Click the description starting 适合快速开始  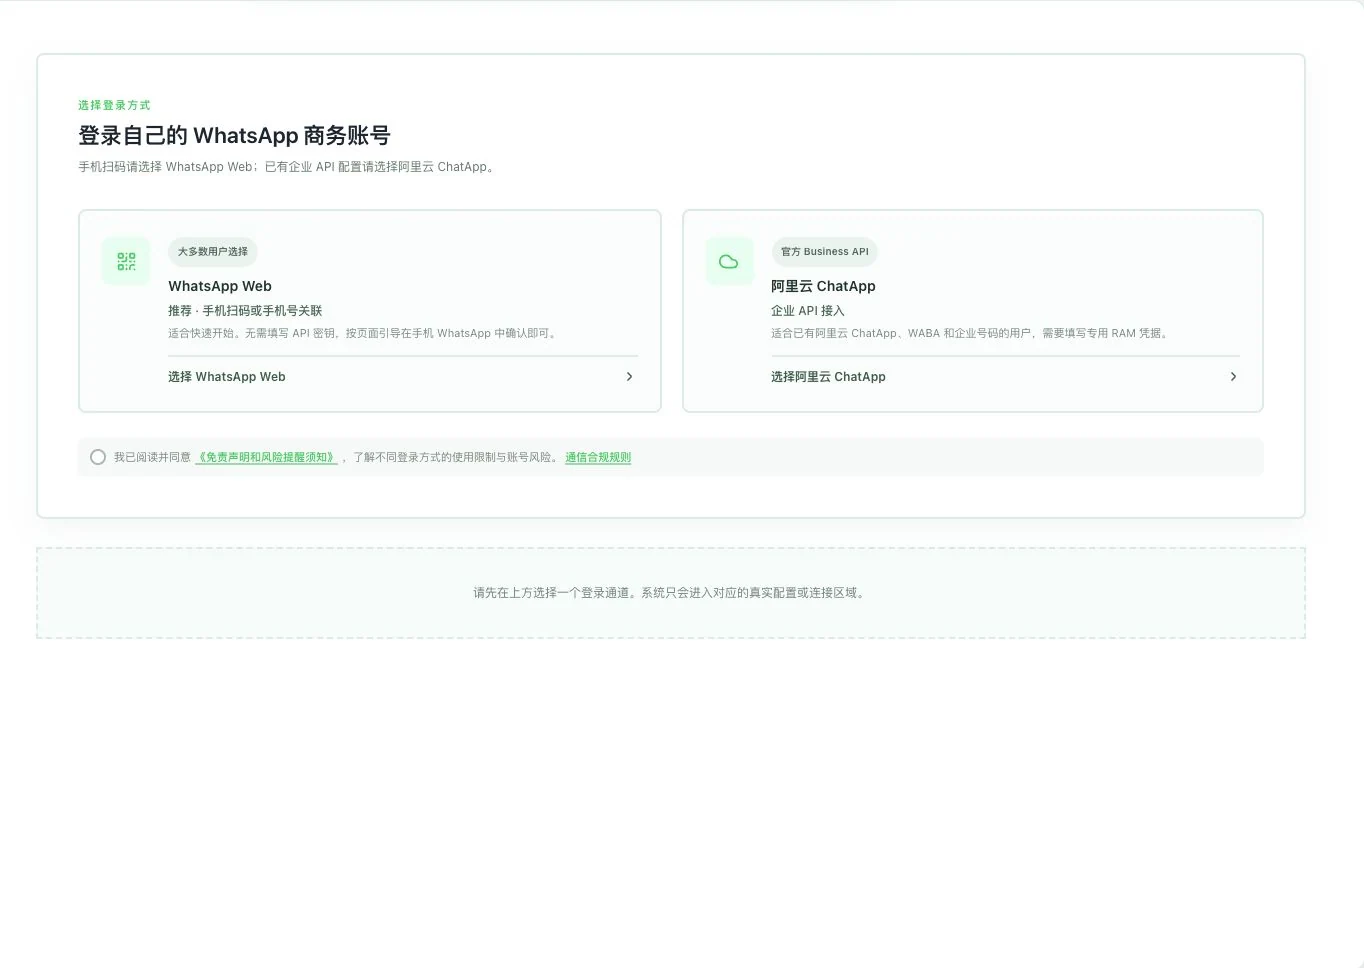[x=364, y=333]
